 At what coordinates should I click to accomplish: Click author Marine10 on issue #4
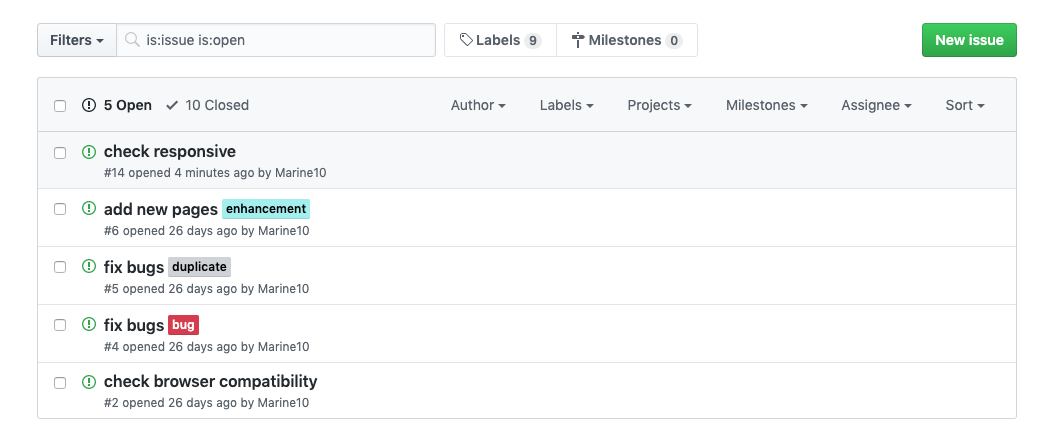point(284,346)
